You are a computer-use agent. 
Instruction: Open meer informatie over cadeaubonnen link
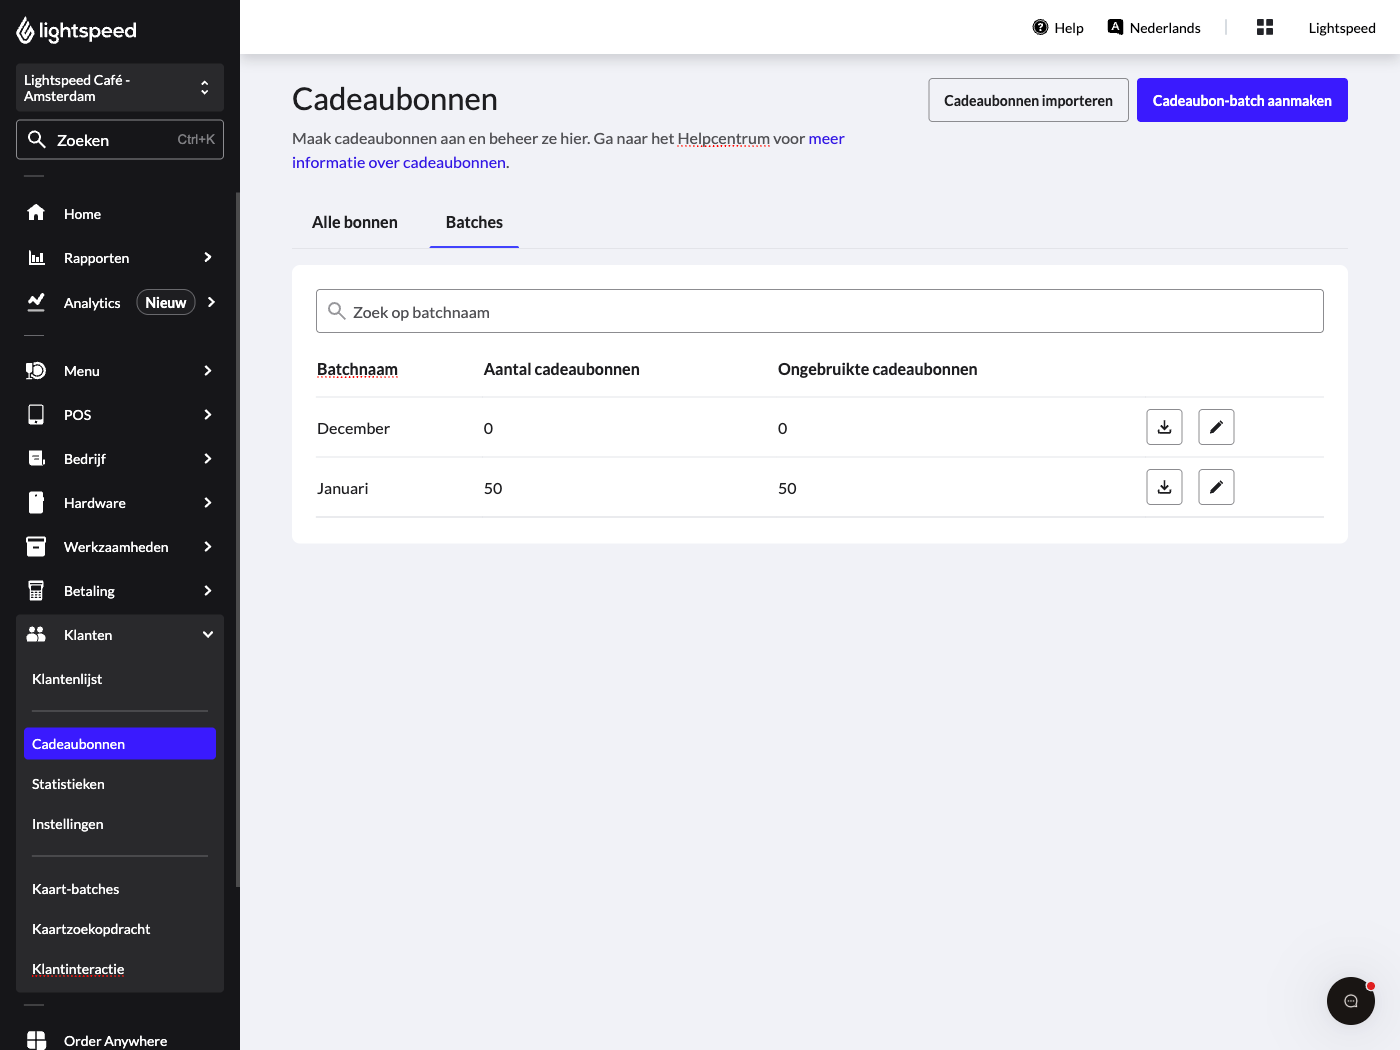[568, 150]
